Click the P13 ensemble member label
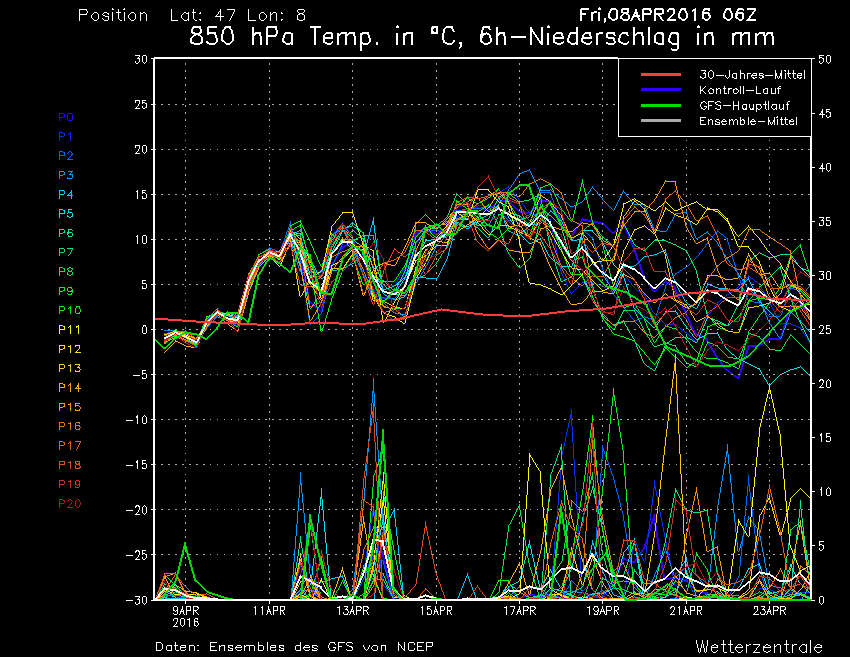This screenshot has height=657, width=850. 69,369
